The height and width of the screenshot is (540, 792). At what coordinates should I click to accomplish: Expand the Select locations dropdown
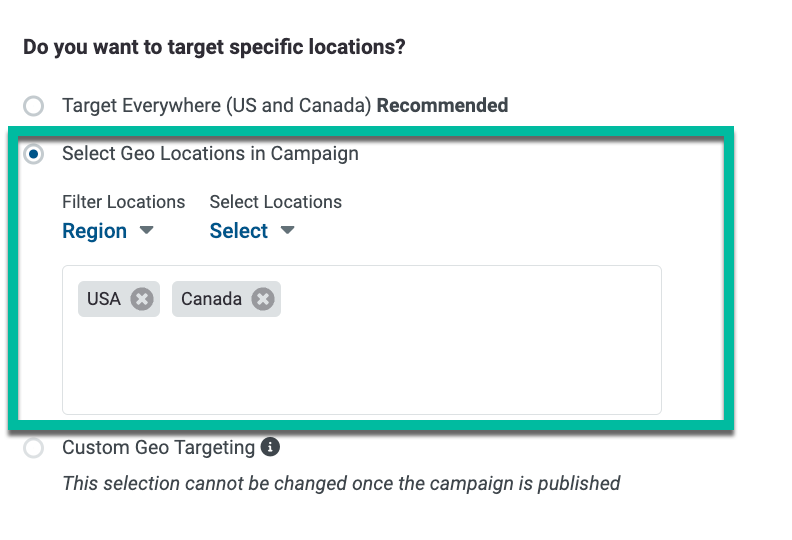252,231
